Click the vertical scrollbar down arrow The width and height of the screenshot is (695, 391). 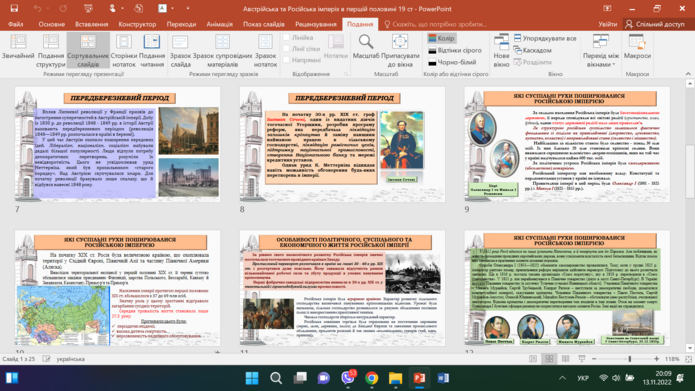tap(690, 348)
